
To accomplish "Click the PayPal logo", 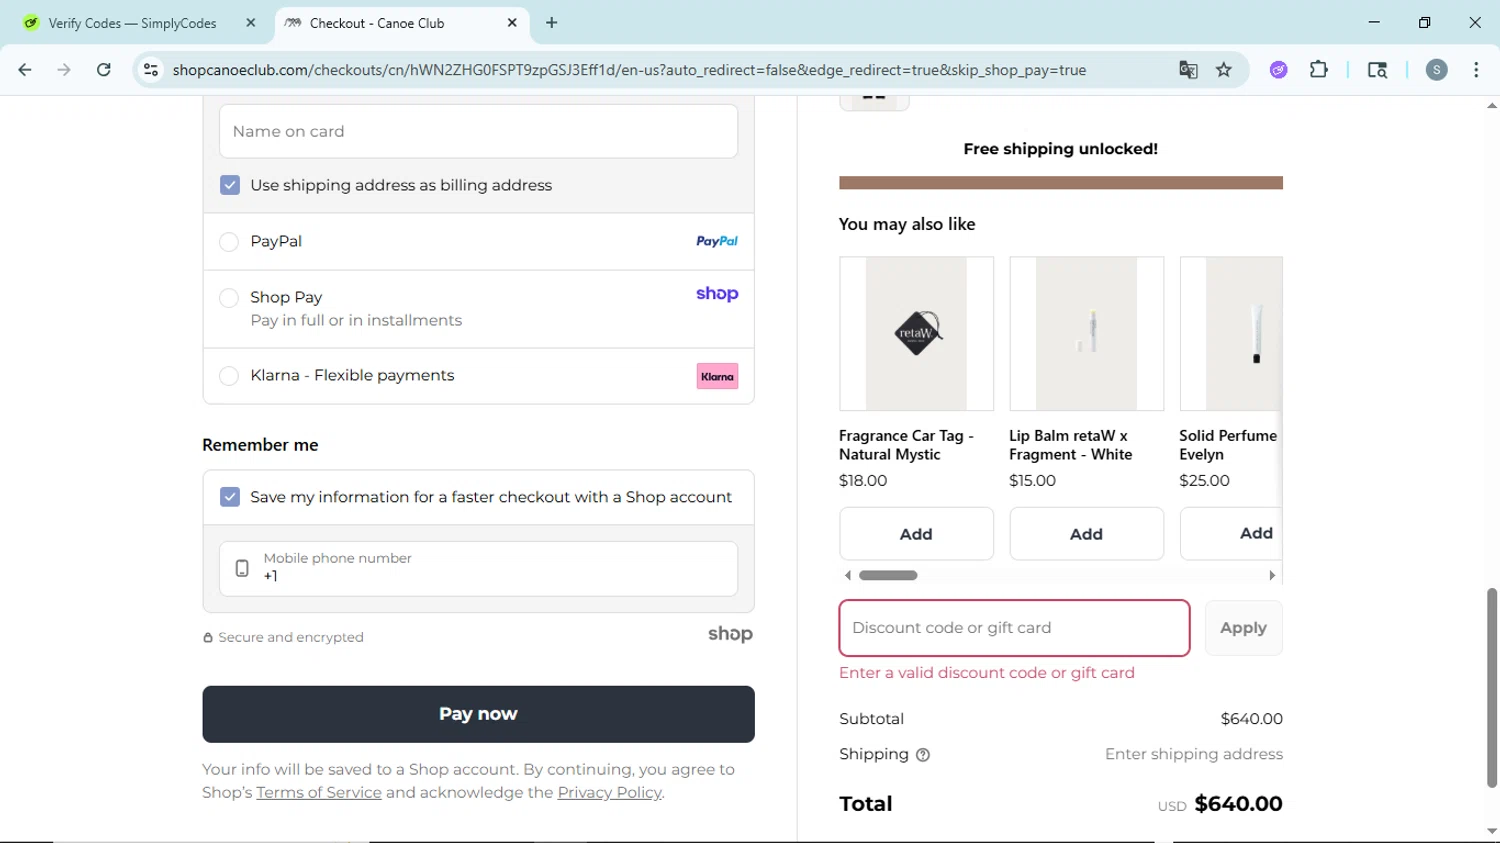I will [717, 241].
